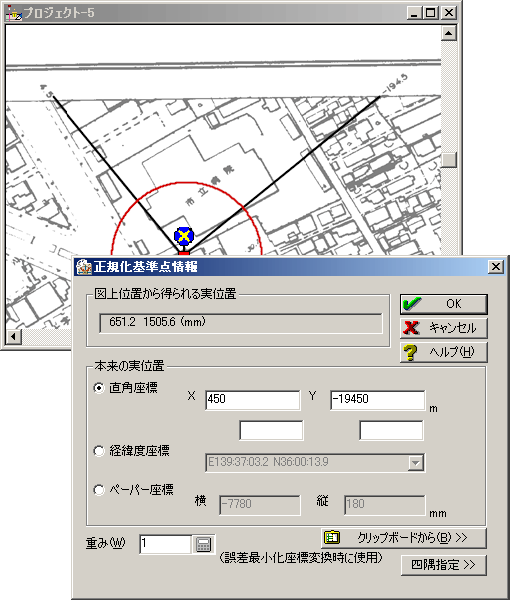Click the X coordinate field containing 450
Viewport: 510px width, 600px height.
pos(253,400)
